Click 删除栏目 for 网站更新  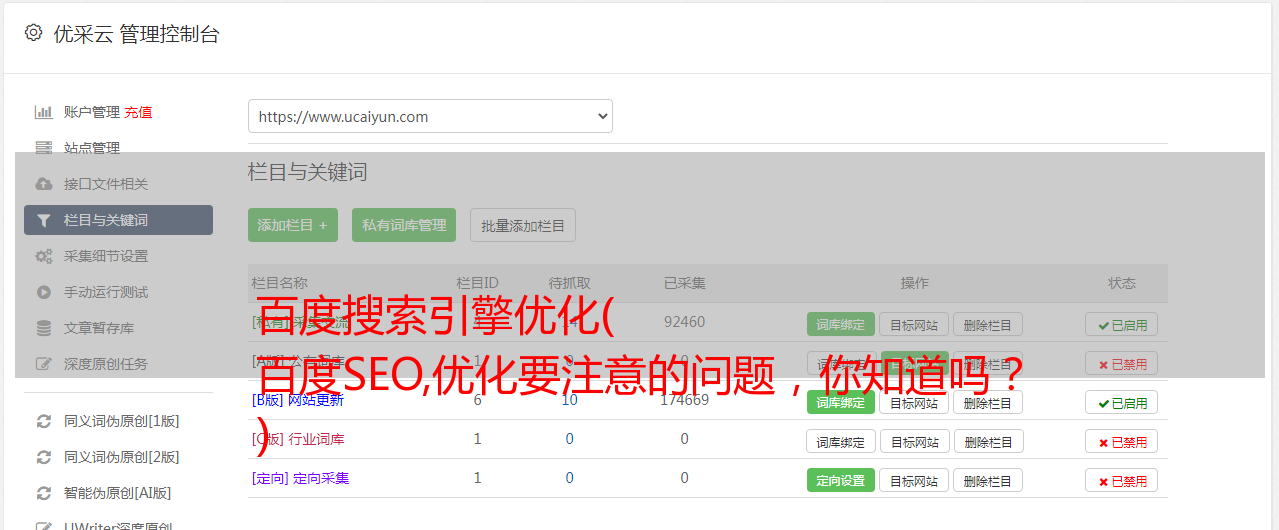click(x=987, y=402)
